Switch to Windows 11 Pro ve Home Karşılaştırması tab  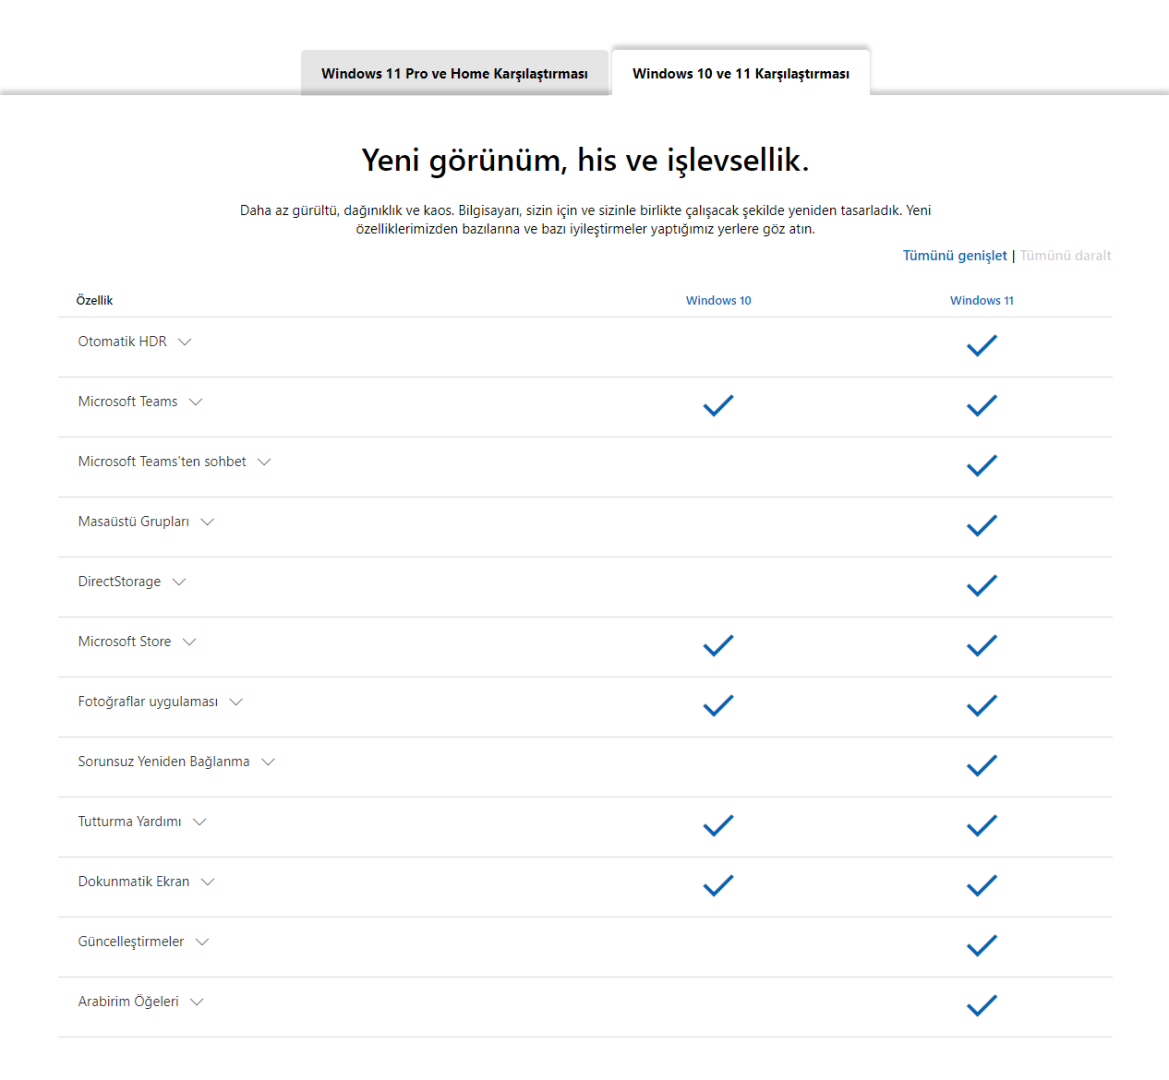[x=454, y=74]
